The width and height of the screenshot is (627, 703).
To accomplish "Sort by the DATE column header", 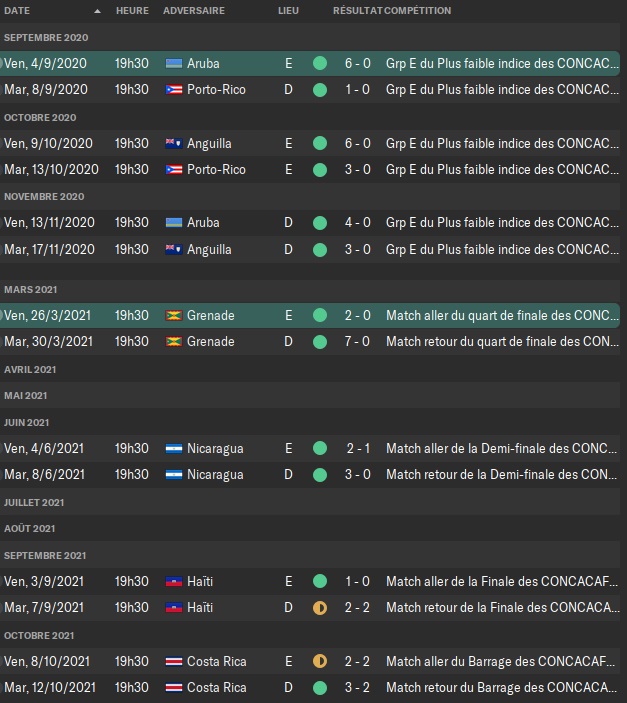I will pos(18,10).
